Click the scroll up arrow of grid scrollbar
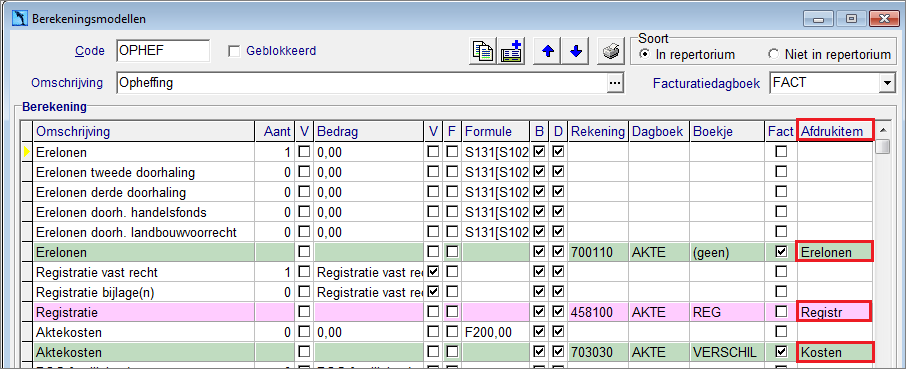The height and width of the screenshot is (369, 906). pyautogui.click(x=882, y=130)
